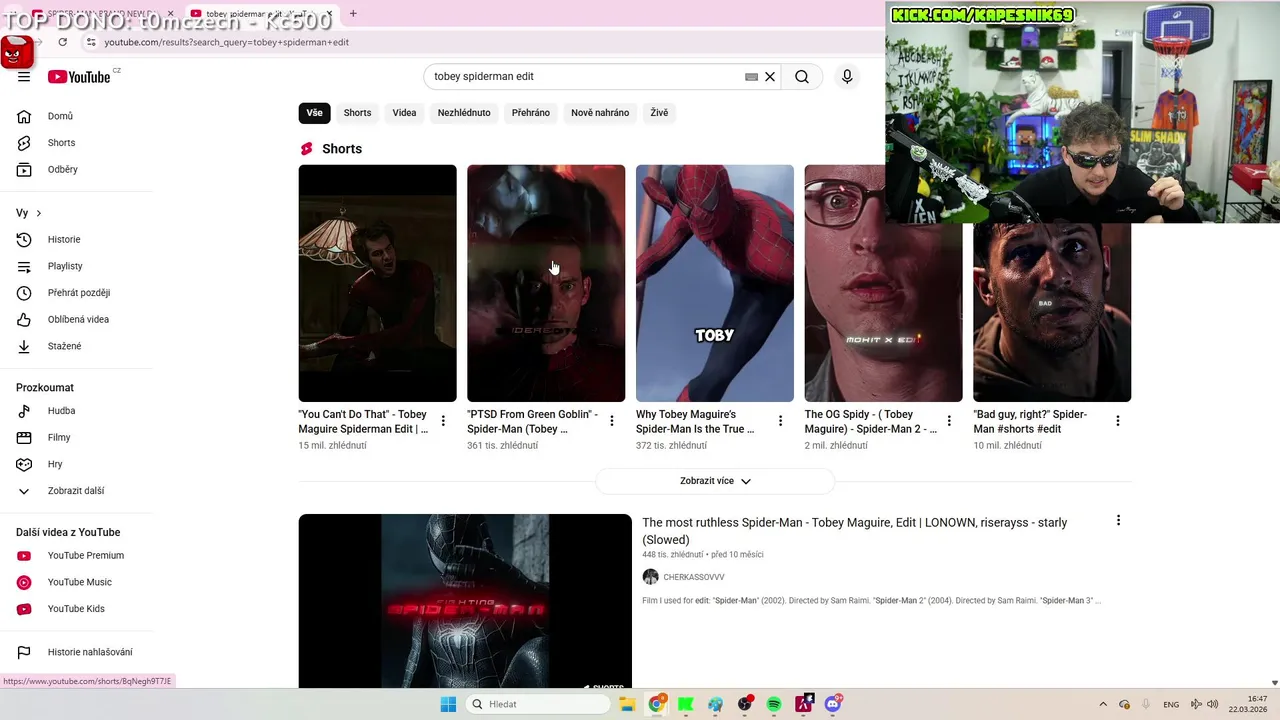Open the YouTube hamburger guide menu
1280x720 pixels.
(24, 77)
